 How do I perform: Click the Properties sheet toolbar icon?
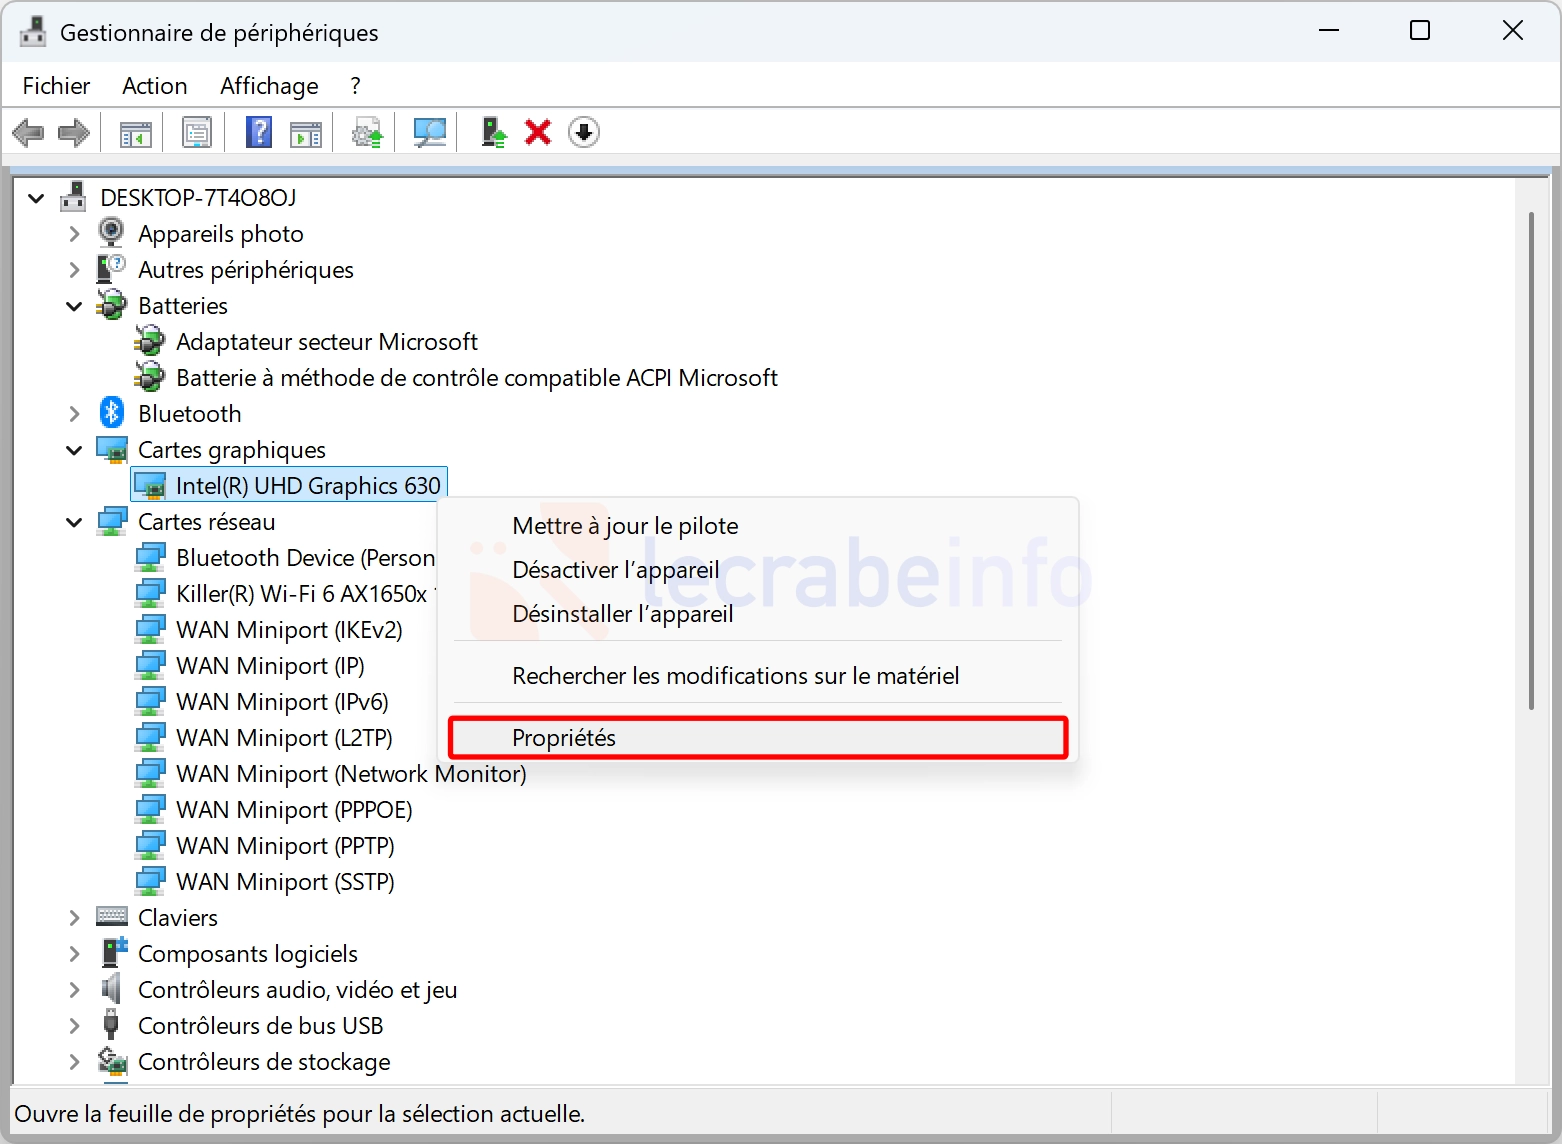pos(197,132)
